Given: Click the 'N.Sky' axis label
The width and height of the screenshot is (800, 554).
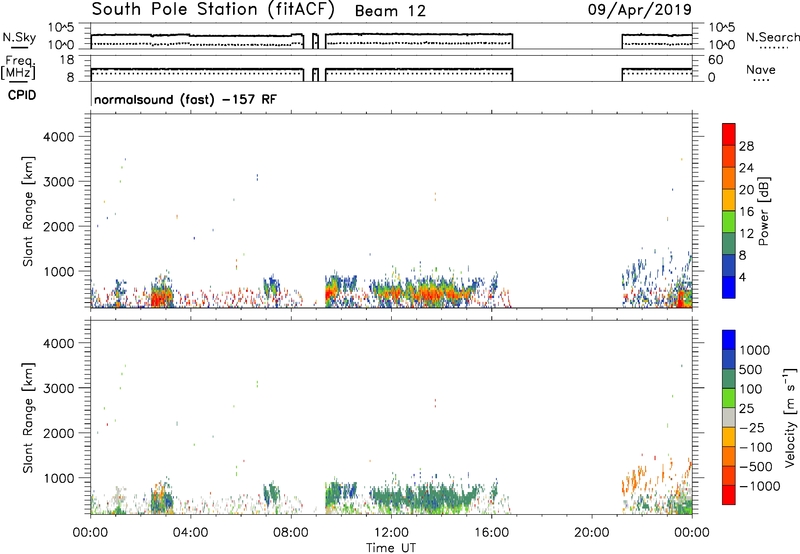Looking at the screenshot, I should [19, 37].
